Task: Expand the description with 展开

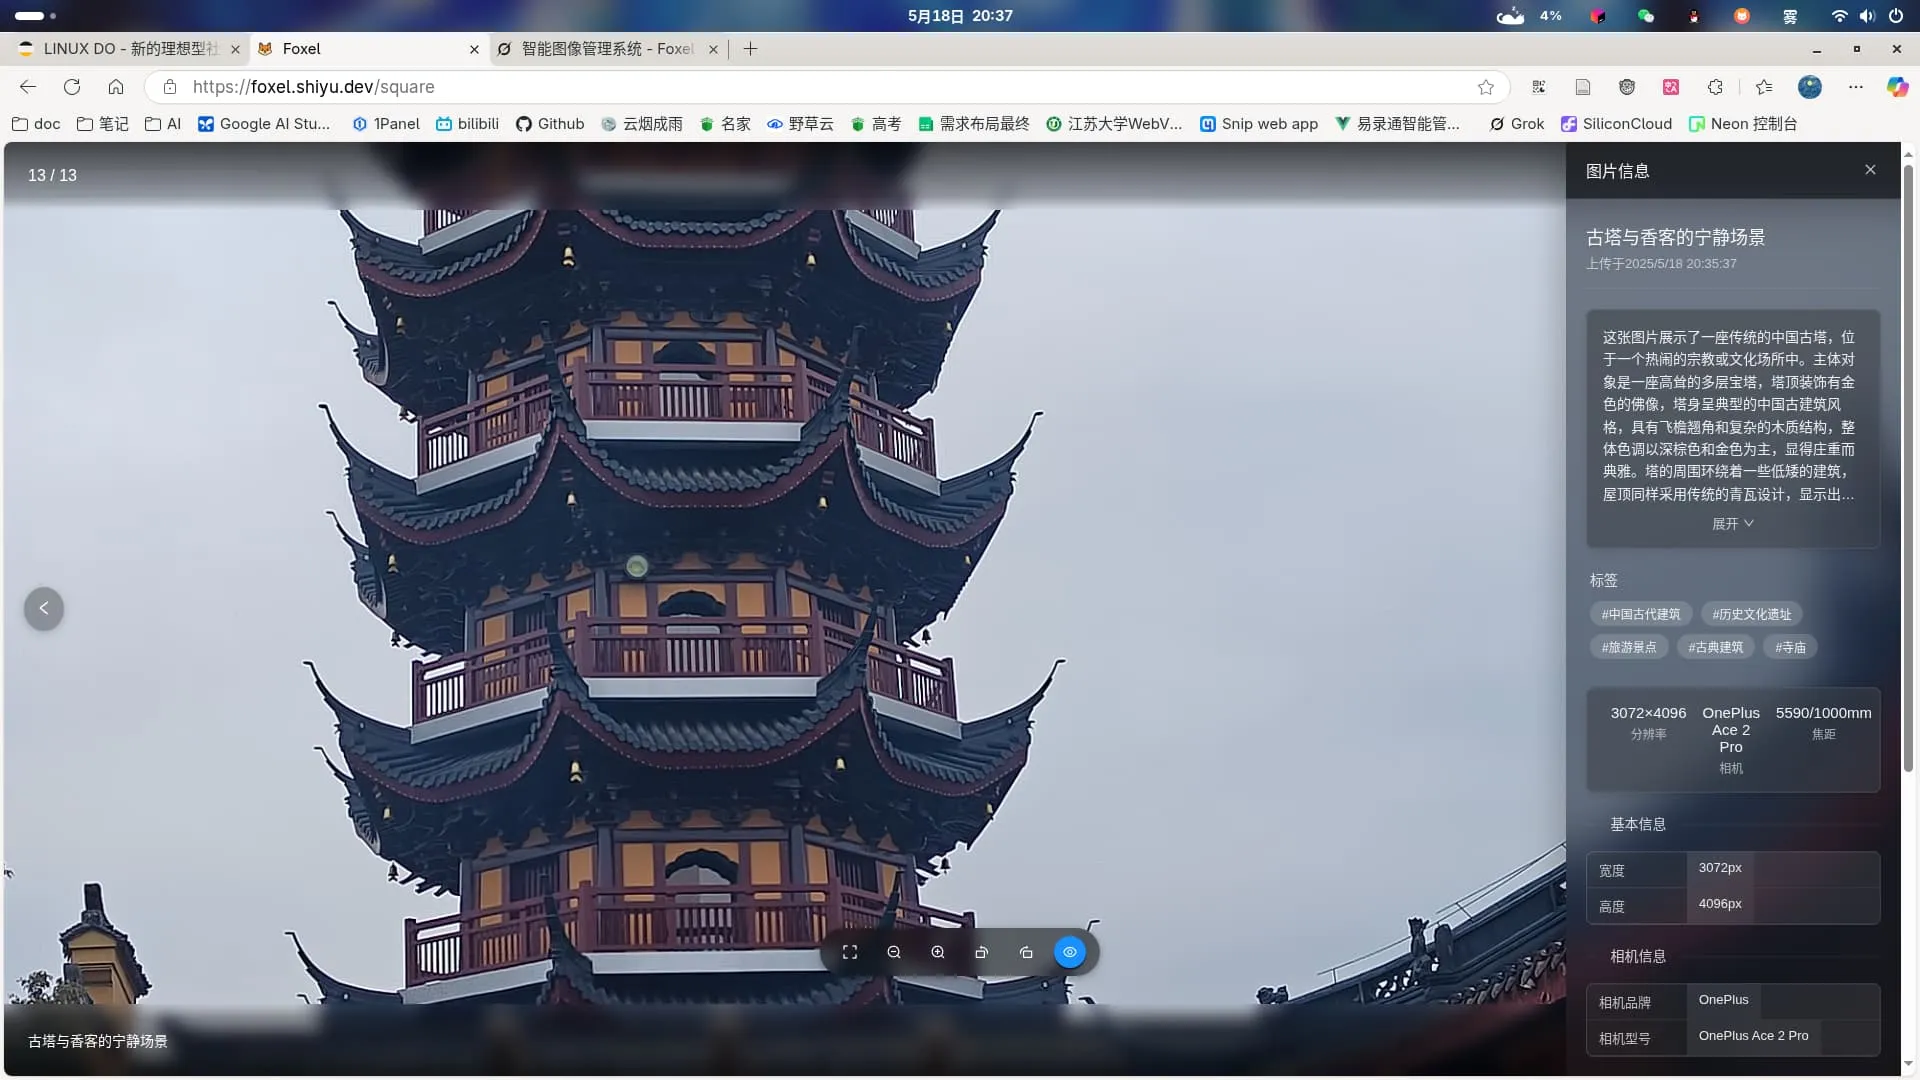Action: [x=1732, y=523]
